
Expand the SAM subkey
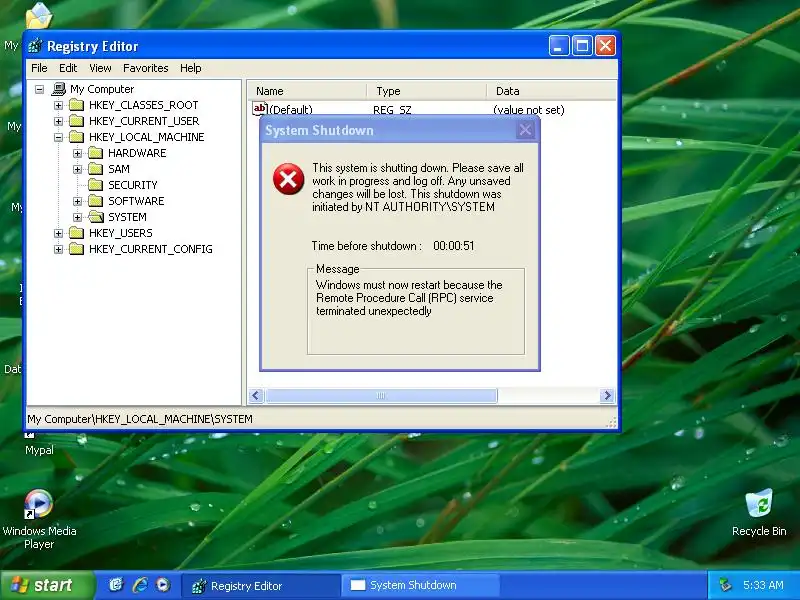pos(78,169)
